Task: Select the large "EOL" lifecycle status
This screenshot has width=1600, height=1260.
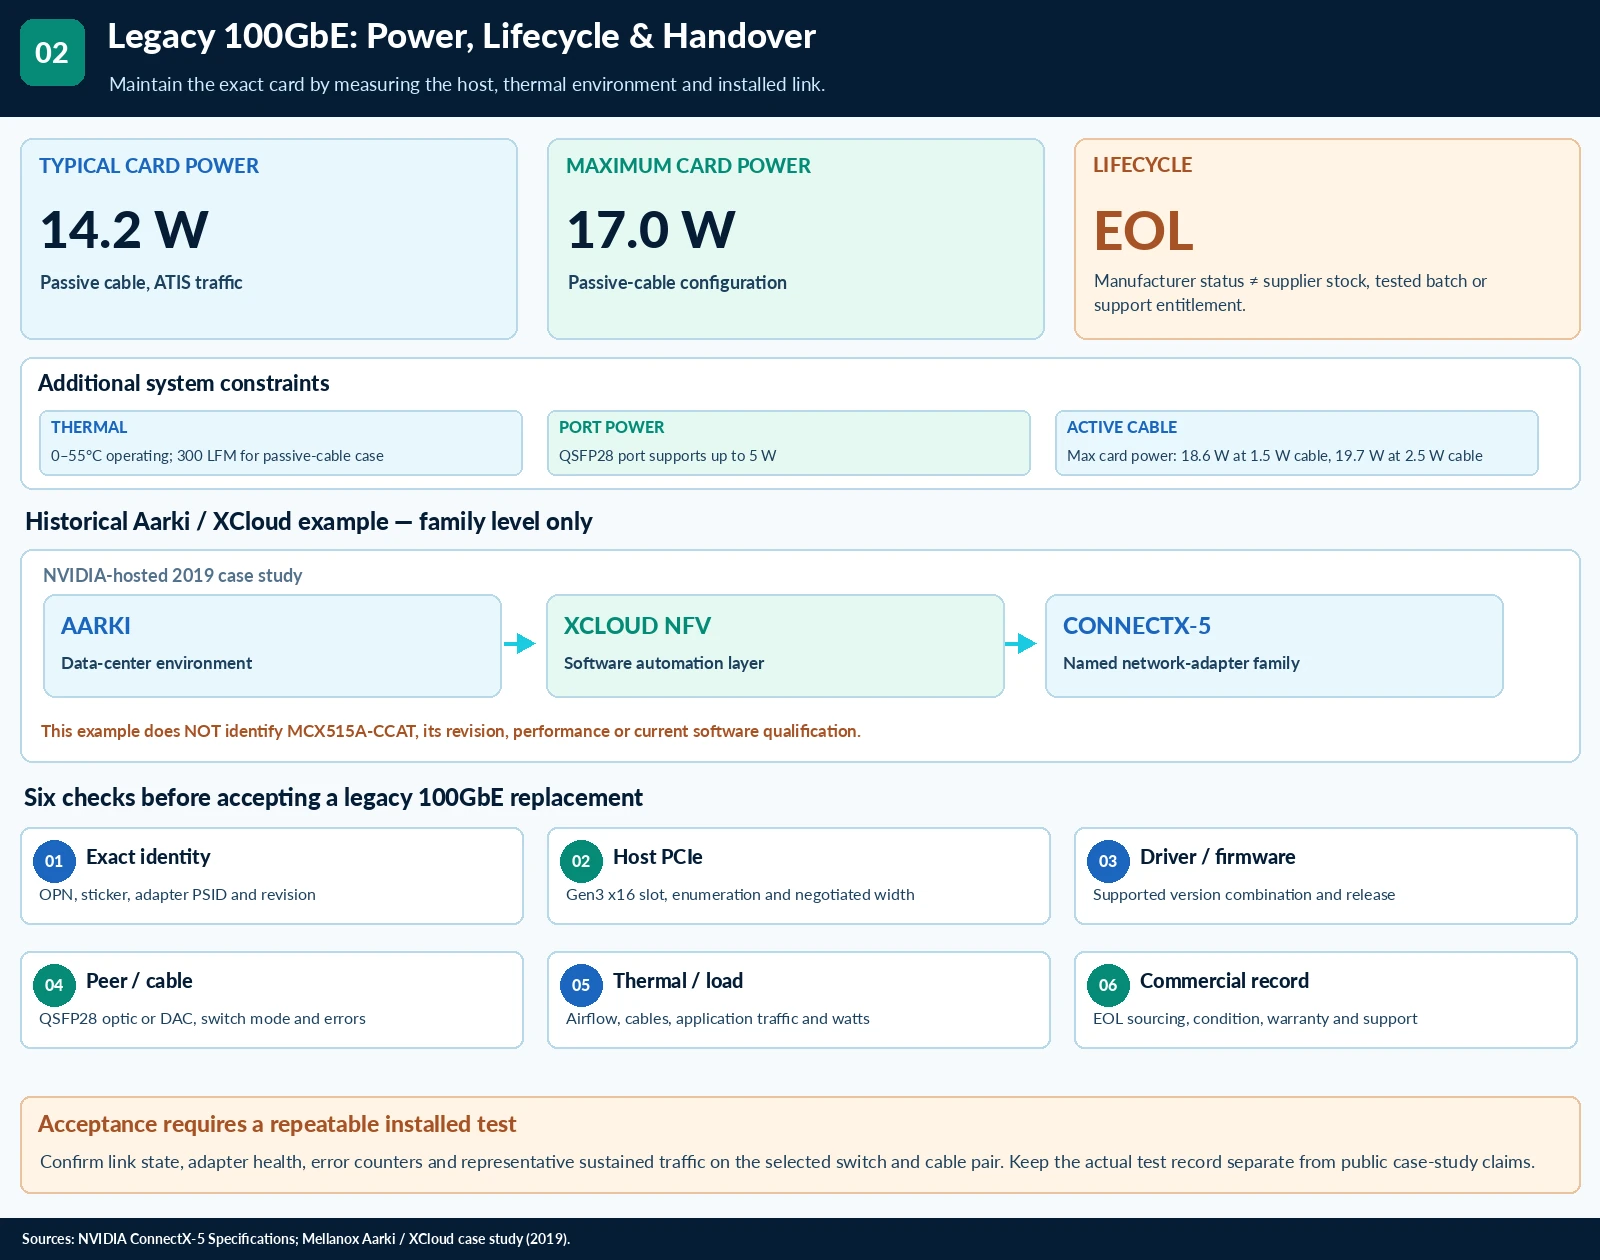Action: point(1144,231)
